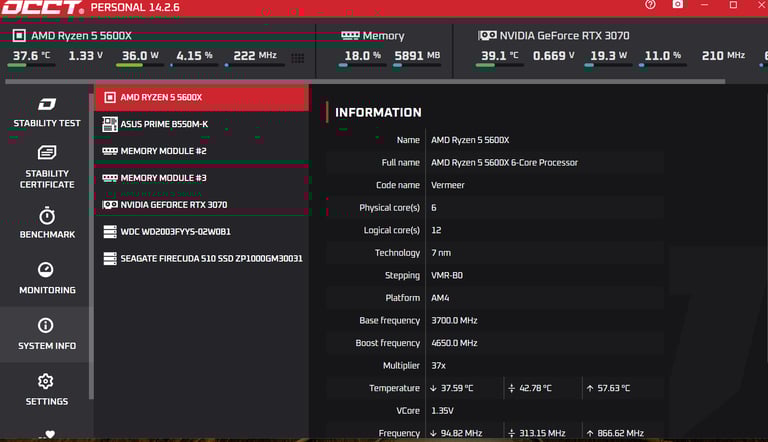This screenshot has width=768, height=442.
Task: Open the Benchmark stopwatch icon
Action: click(47, 216)
